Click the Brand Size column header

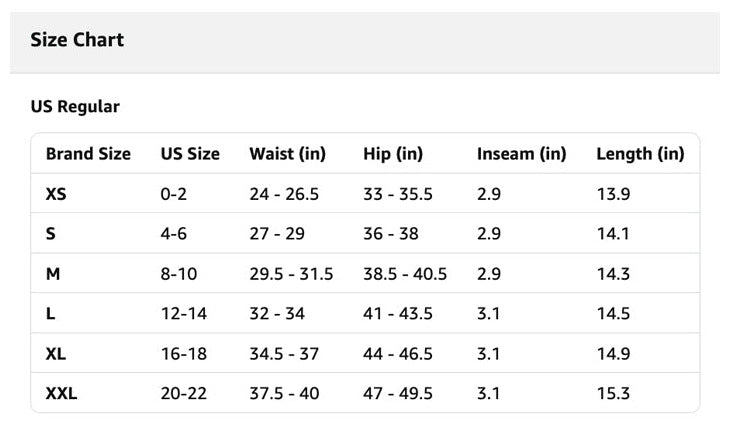click(x=88, y=154)
